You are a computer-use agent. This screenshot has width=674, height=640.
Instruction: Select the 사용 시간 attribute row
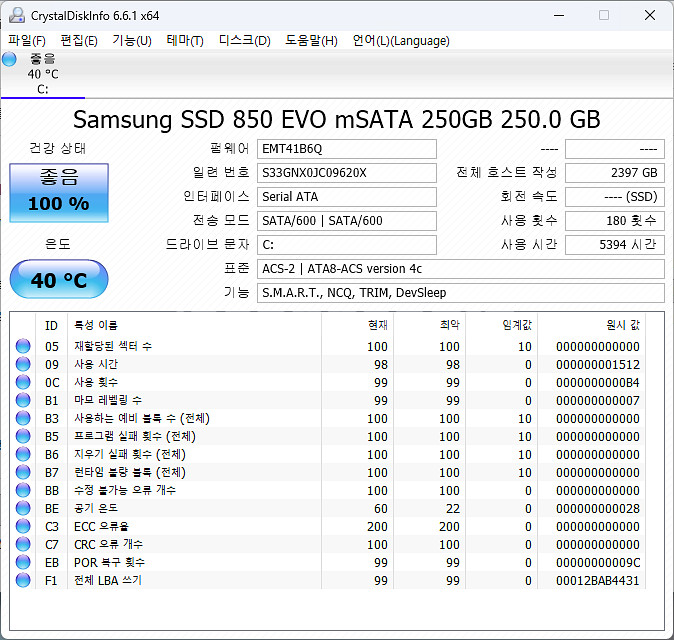tap(328, 364)
